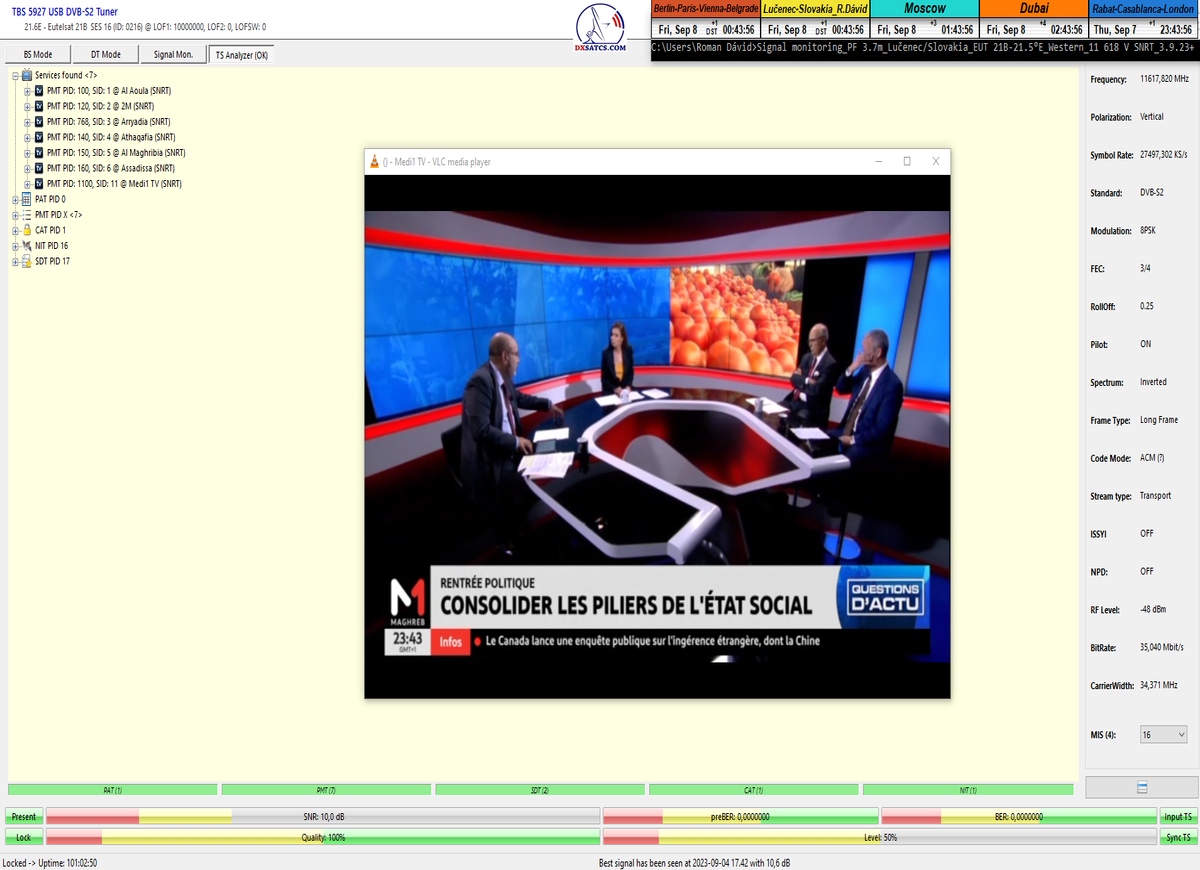Expand the Al Aoula service node
Screen dimensions: 1200x870
pyautogui.click(x=28, y=91)
